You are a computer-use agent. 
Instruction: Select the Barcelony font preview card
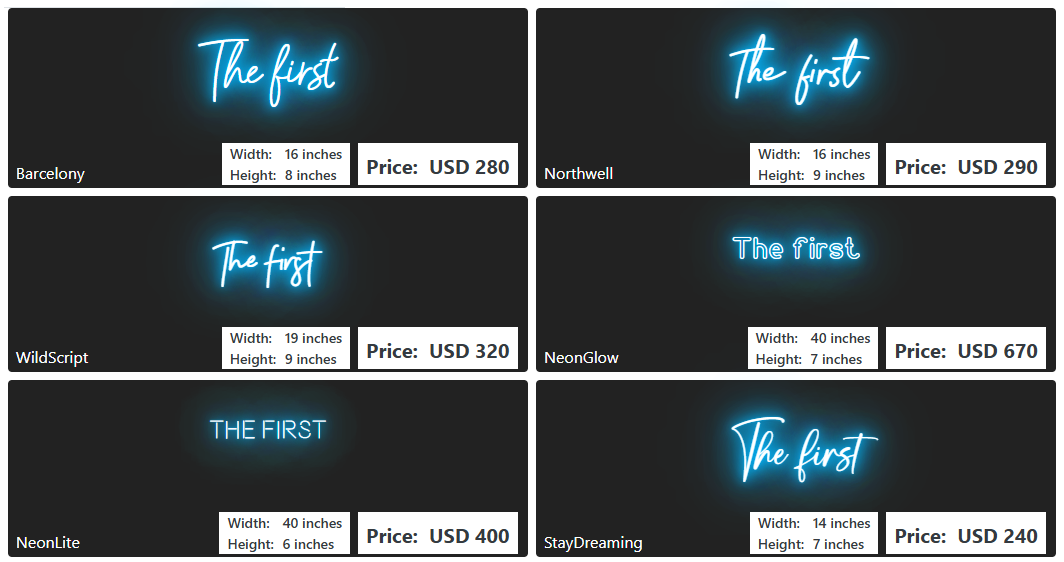[x=267, y=98]
